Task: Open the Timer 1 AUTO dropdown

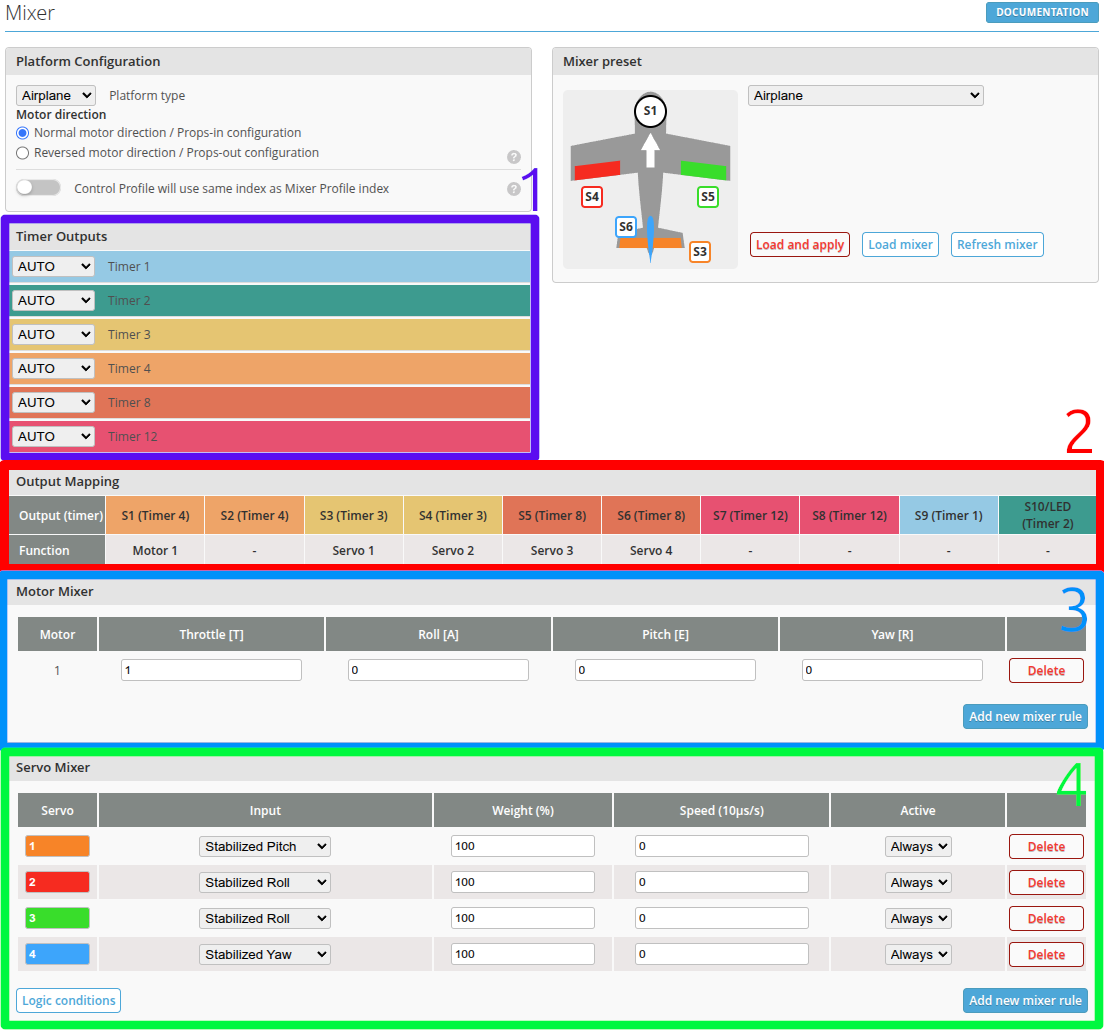Action: pos(54,267)
